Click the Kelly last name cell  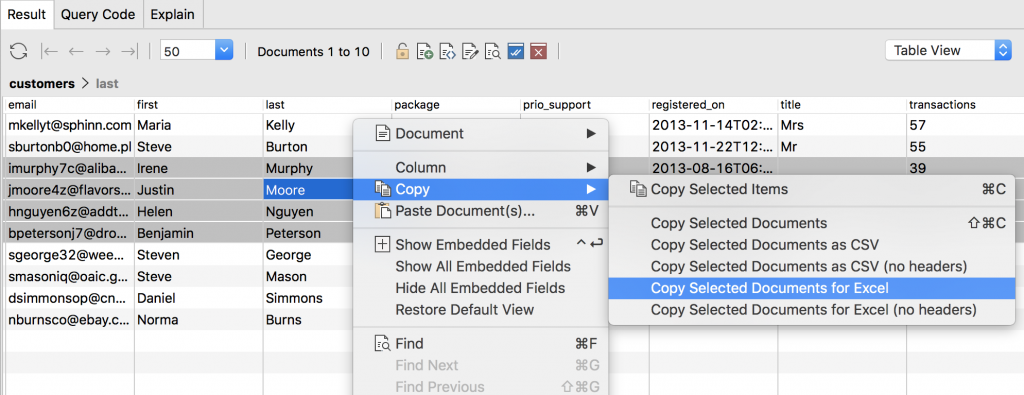(308, 125)
